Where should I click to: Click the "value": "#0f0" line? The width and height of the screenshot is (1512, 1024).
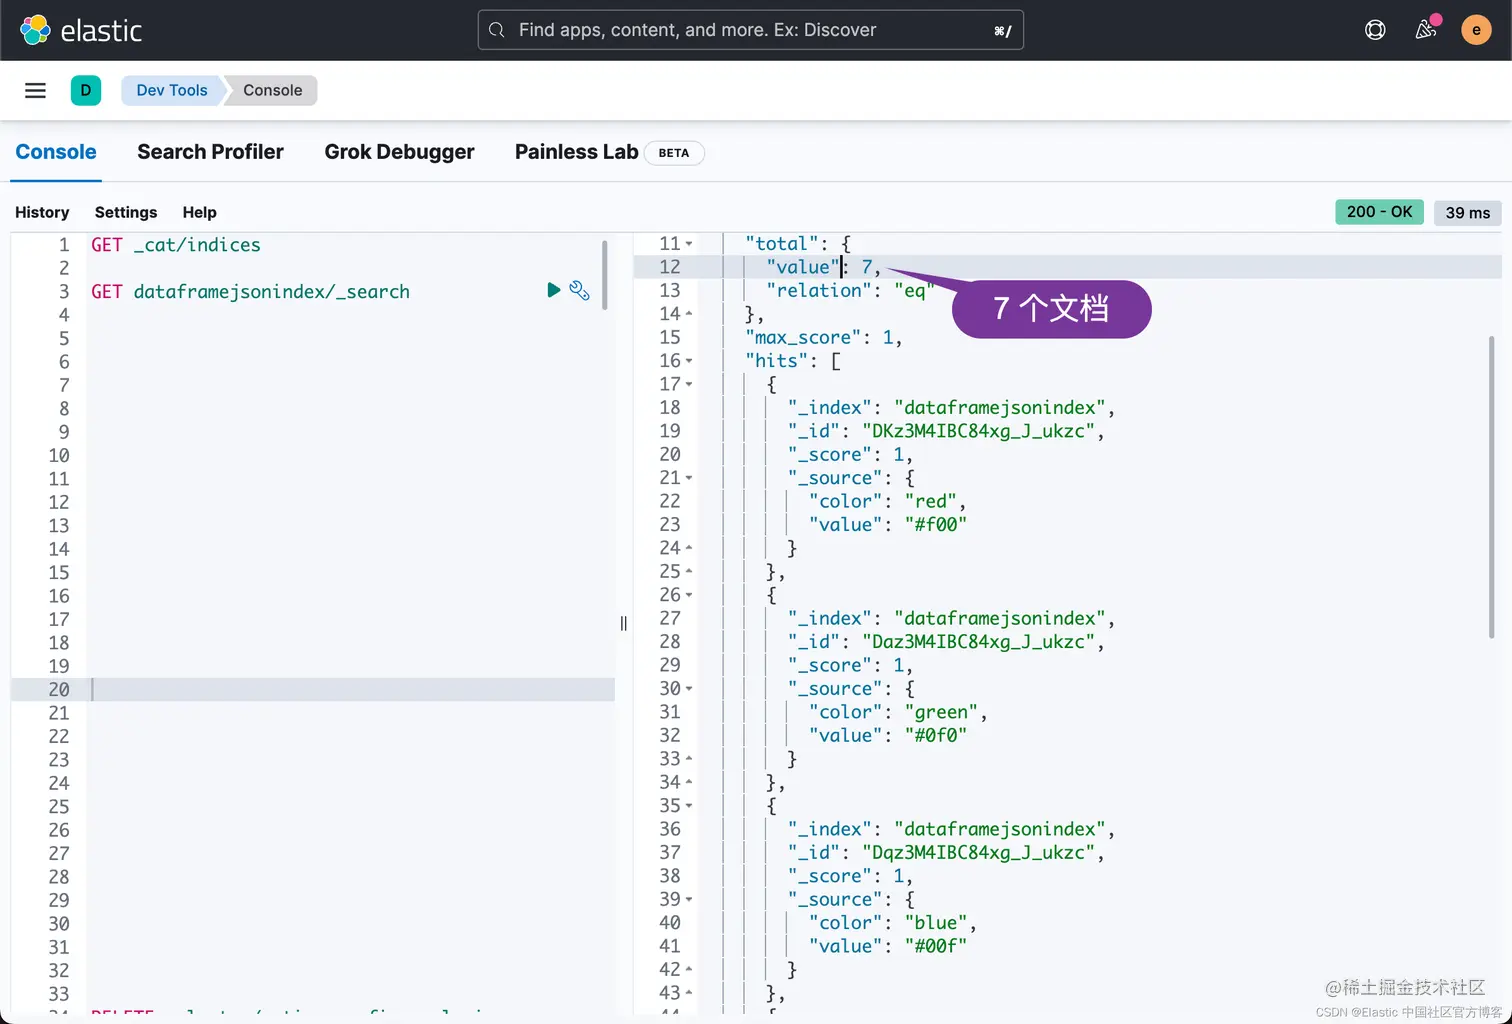click(x=886, y=736)
